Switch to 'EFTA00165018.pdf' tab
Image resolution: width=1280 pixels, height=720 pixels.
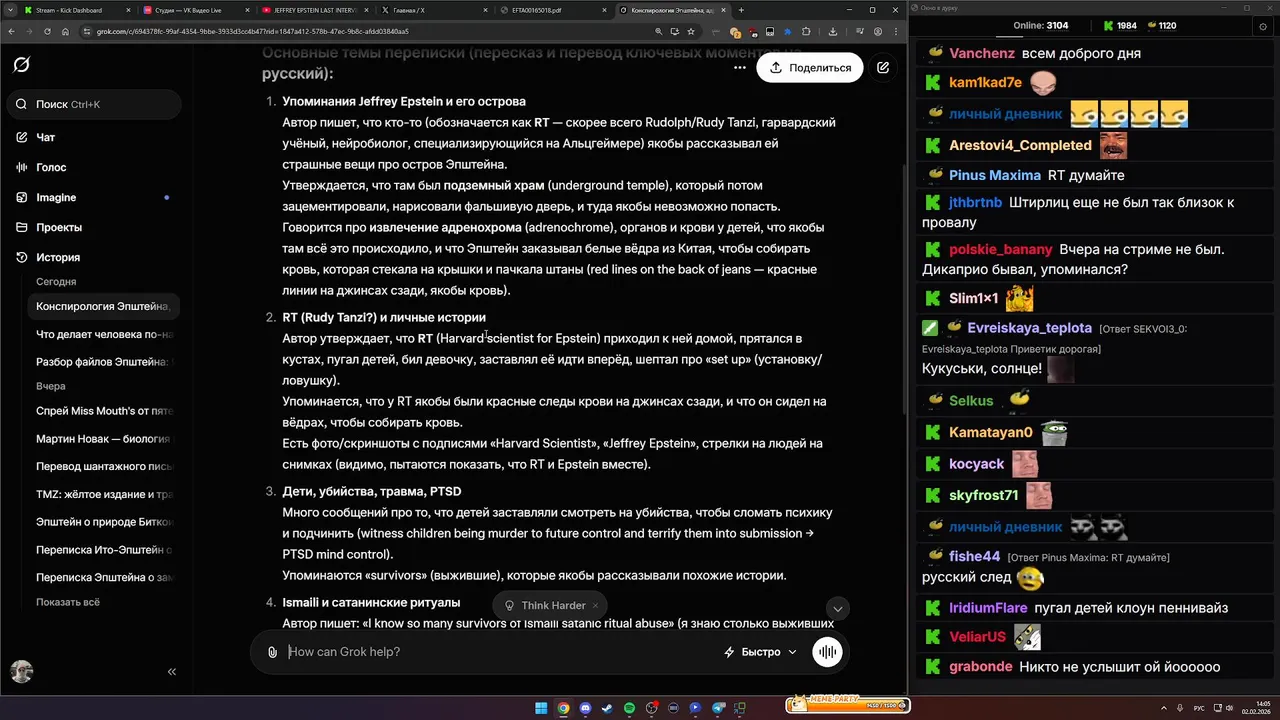pos(553,9)
